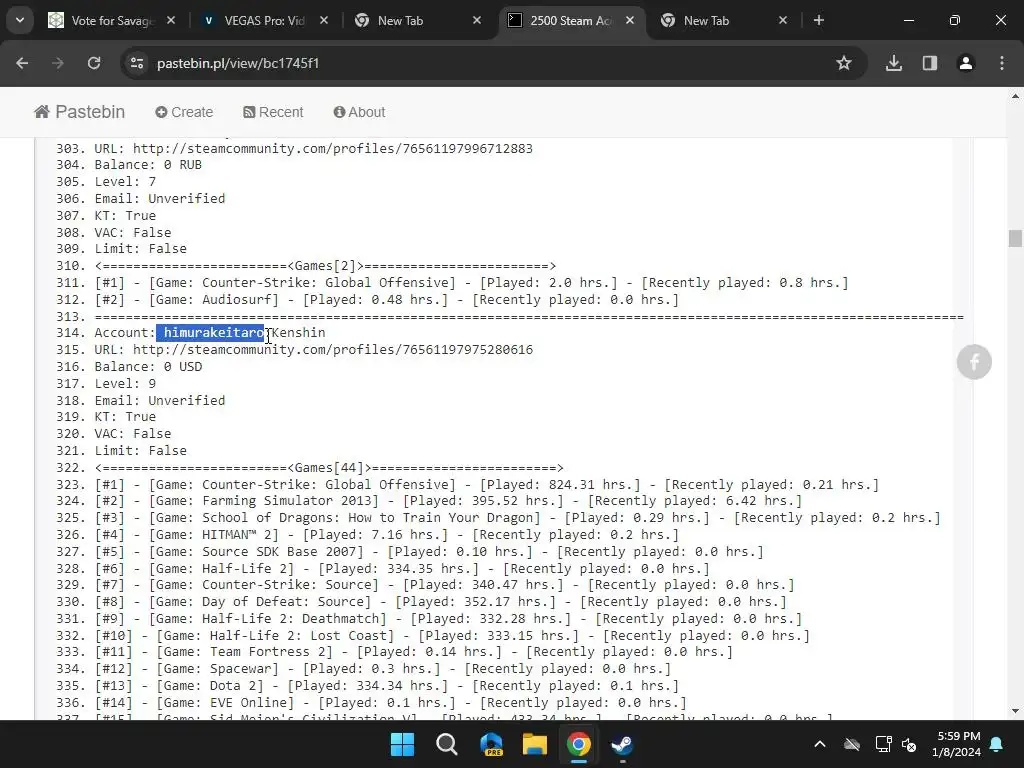Click the steamcommunity URL ending 975280616
The height and width of the screenshot is (768, 1024).
click(x=333, y=349)
